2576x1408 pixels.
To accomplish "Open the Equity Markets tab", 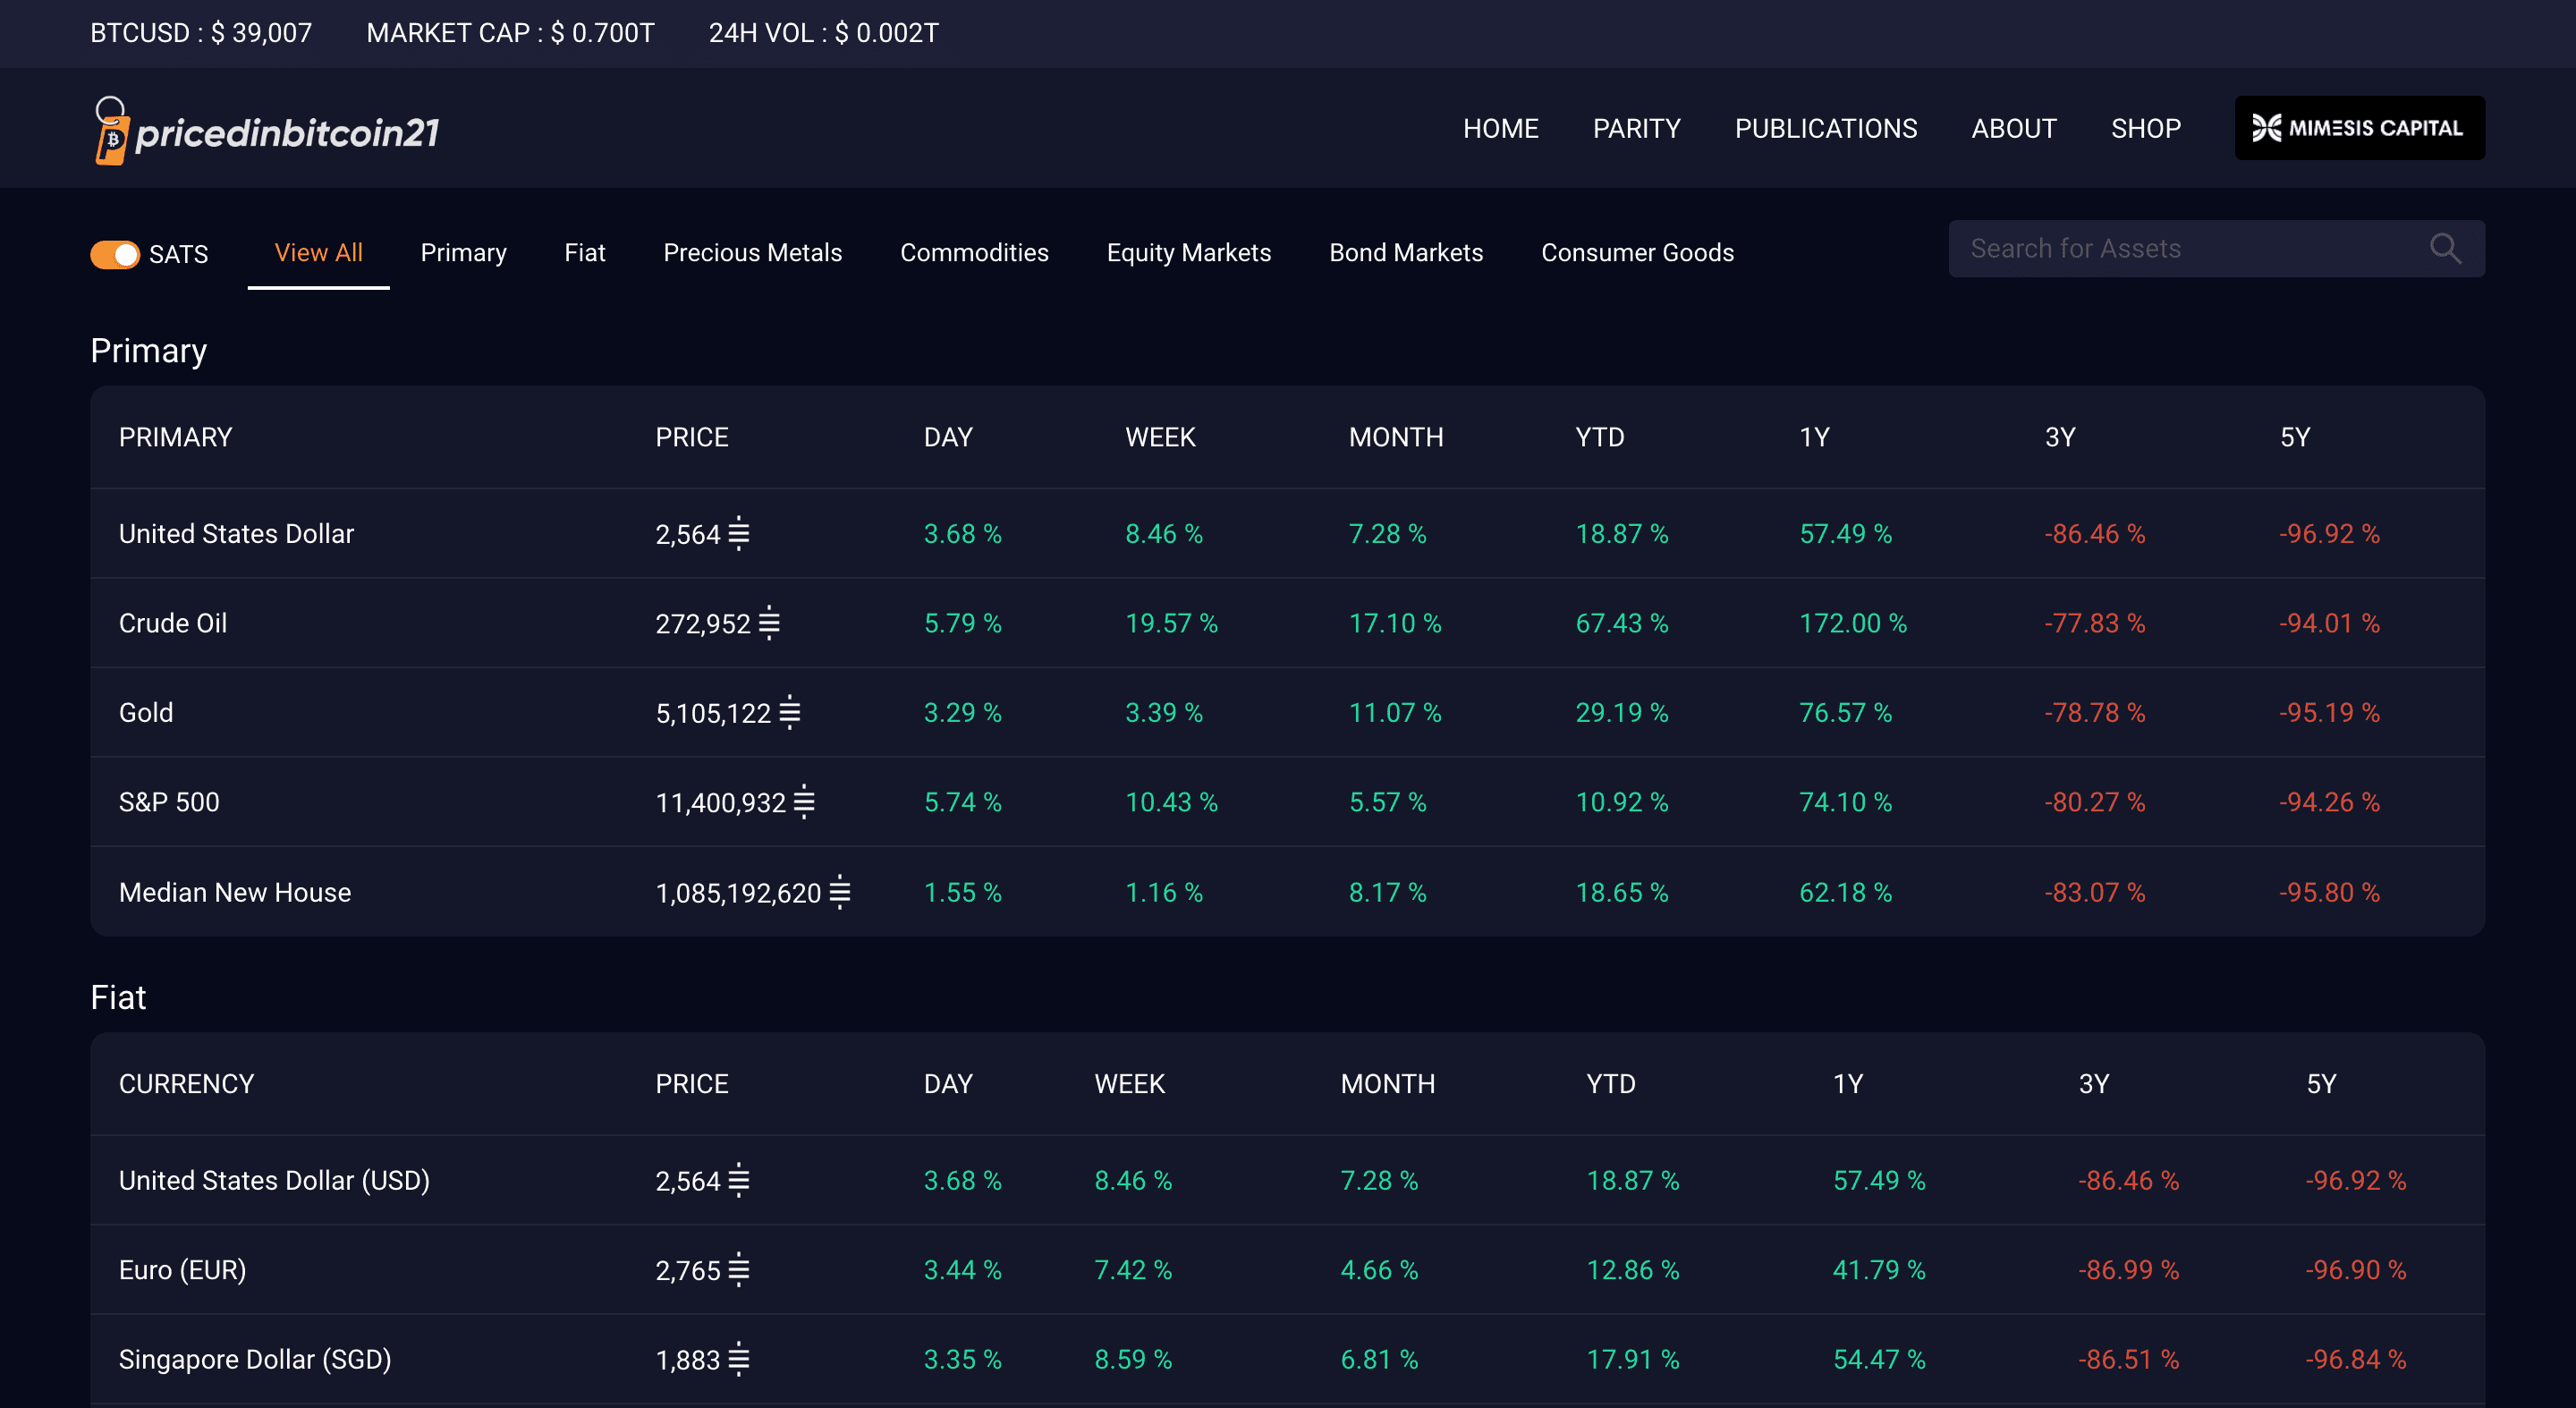I will click(x=1188, y=253).
